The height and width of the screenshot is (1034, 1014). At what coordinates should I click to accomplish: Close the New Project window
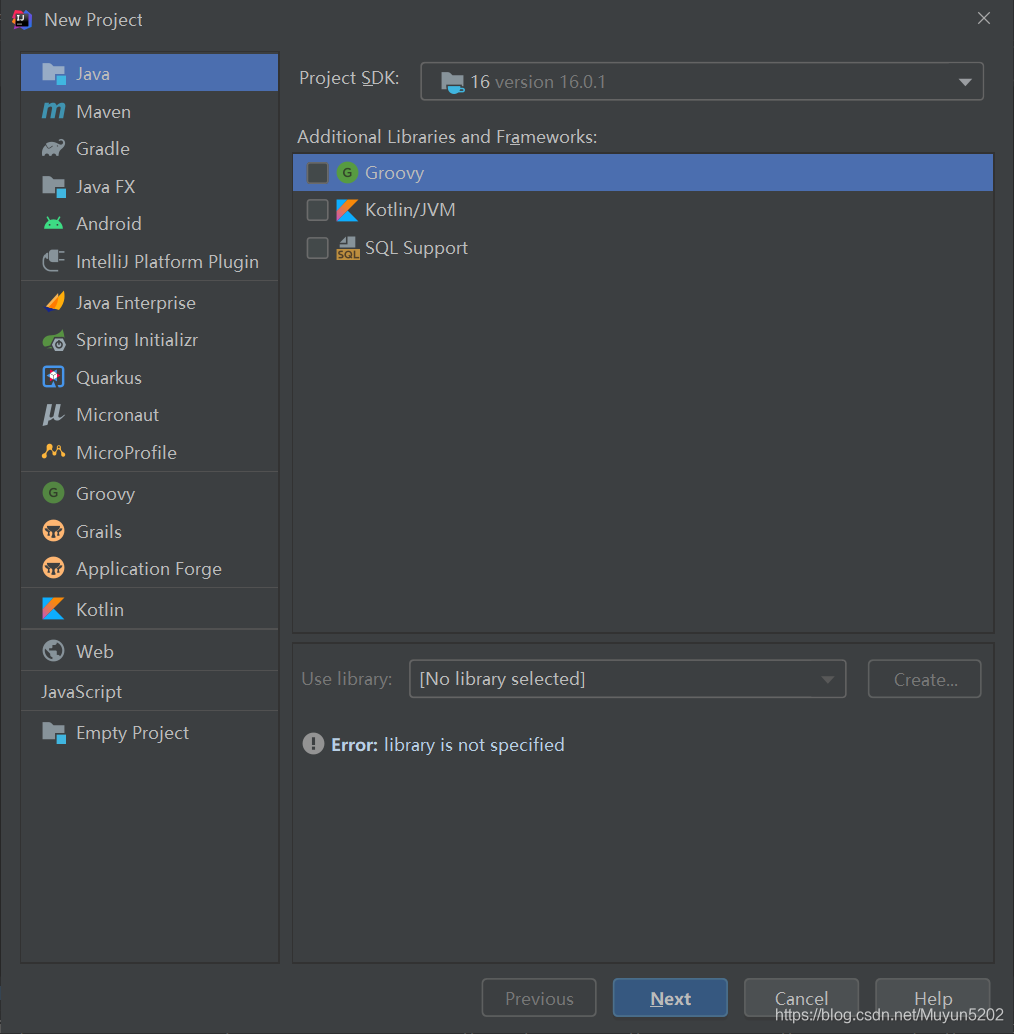point(984,18)
